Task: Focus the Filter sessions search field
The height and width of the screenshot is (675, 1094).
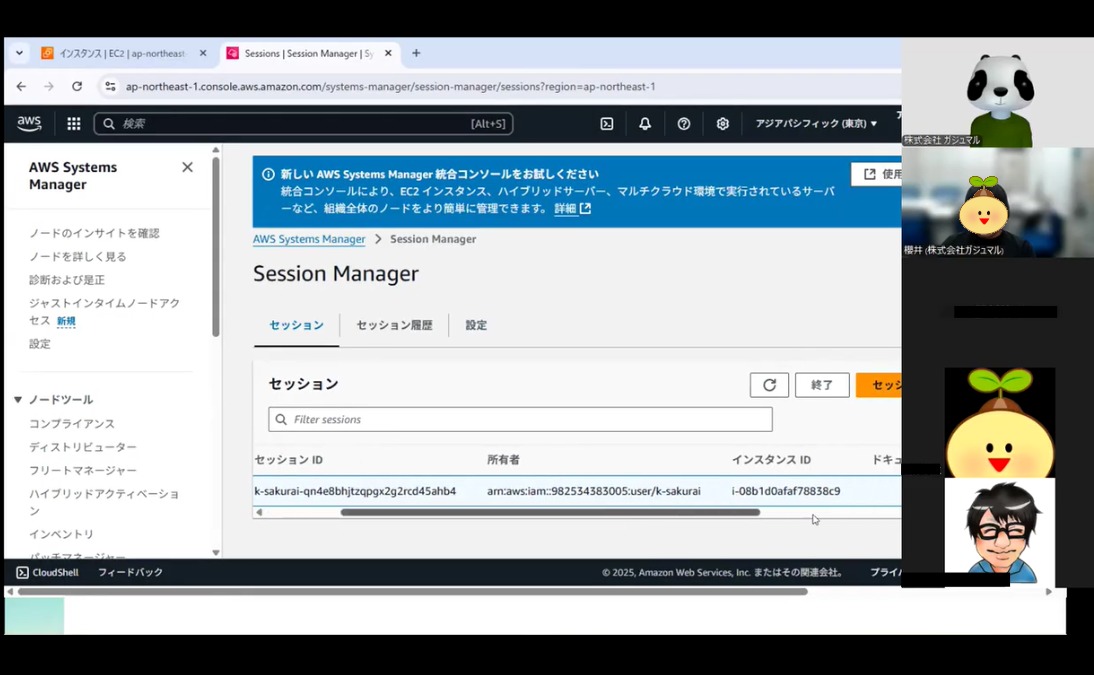Action: click(x=520, y=420)
